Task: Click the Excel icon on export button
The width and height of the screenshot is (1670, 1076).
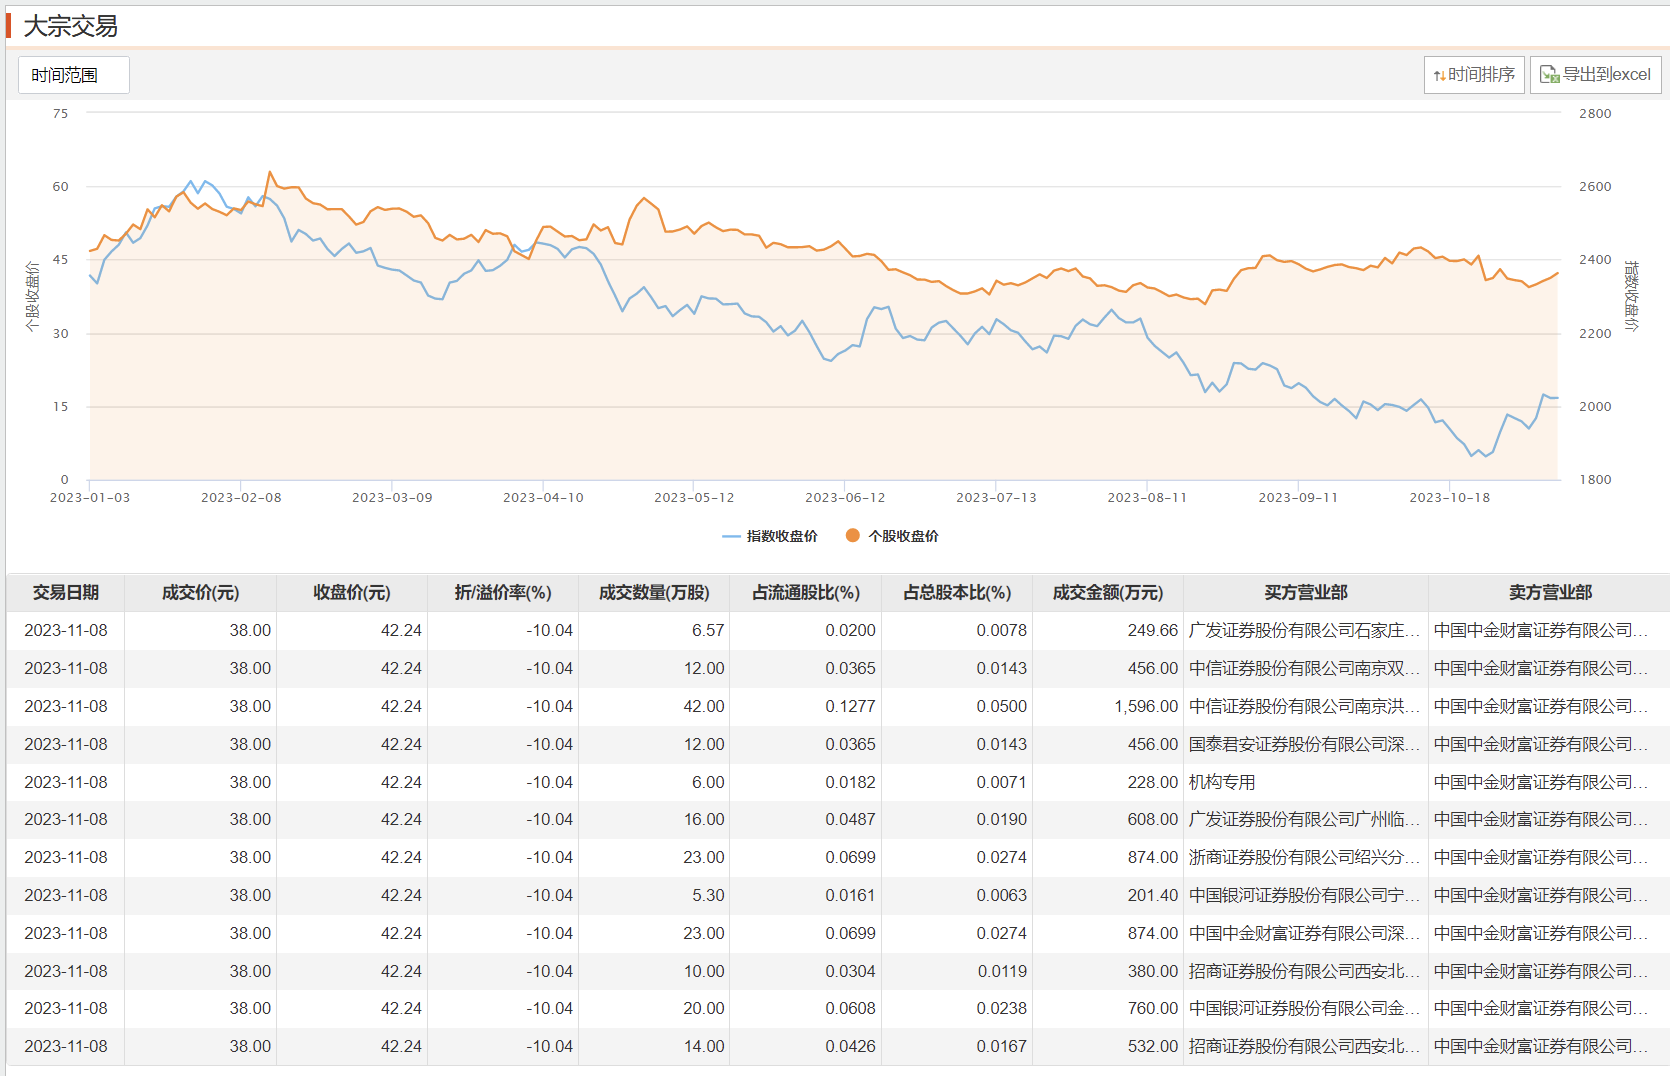Action: [x=1549, y=75]
